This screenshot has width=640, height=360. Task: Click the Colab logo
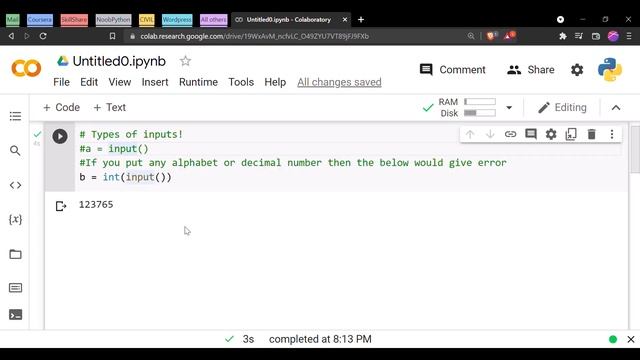26,68
